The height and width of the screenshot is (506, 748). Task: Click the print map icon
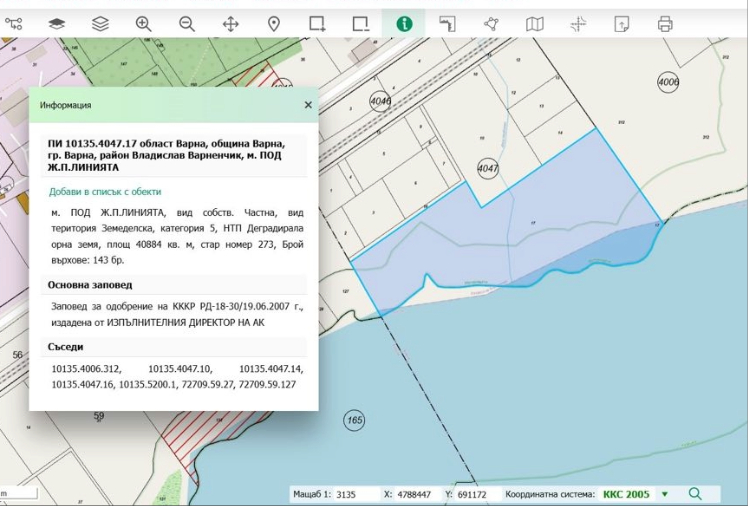[665, 23]
